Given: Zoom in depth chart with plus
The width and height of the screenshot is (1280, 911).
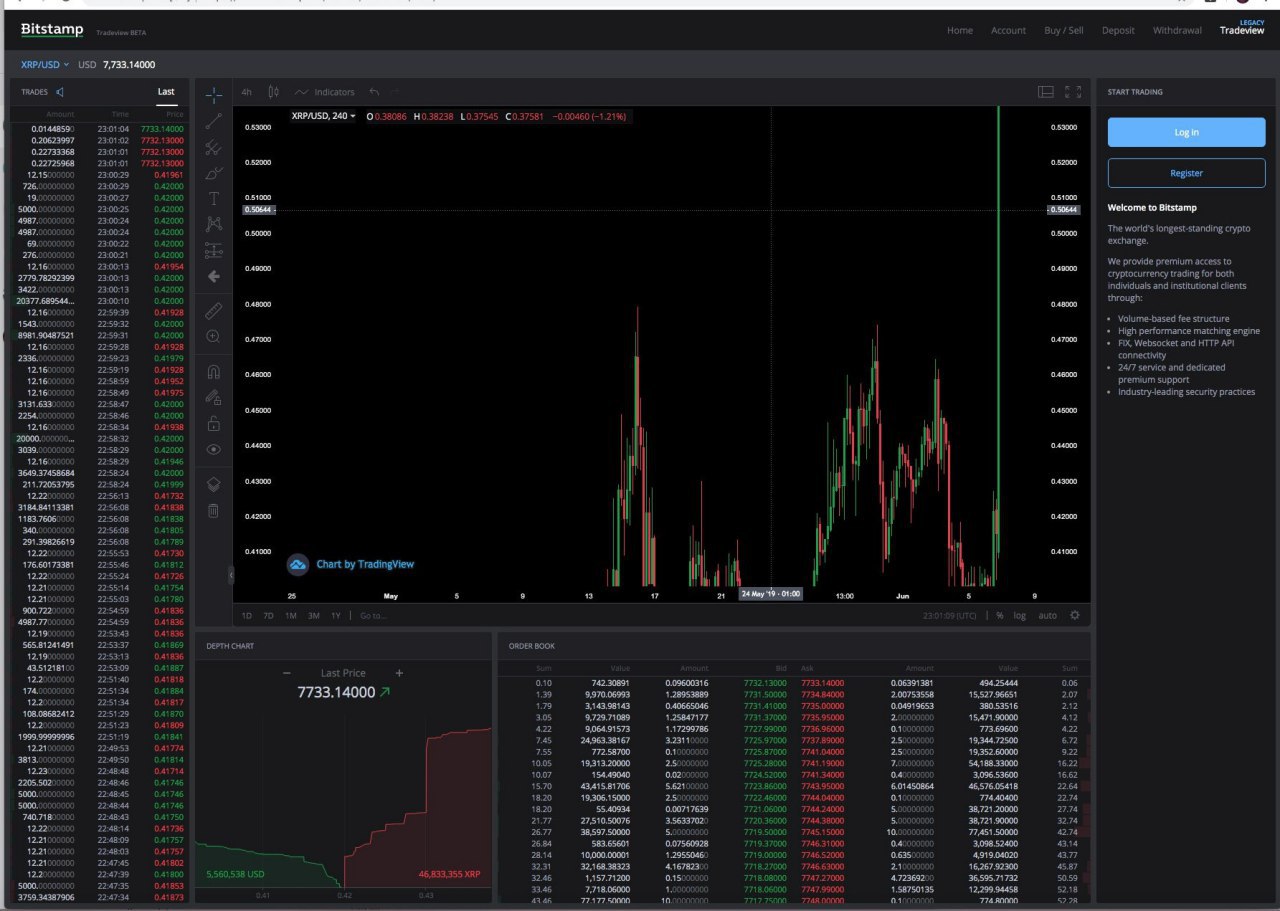Looking at the screenshot, I should pyautogui.click(x=399, y=673).
